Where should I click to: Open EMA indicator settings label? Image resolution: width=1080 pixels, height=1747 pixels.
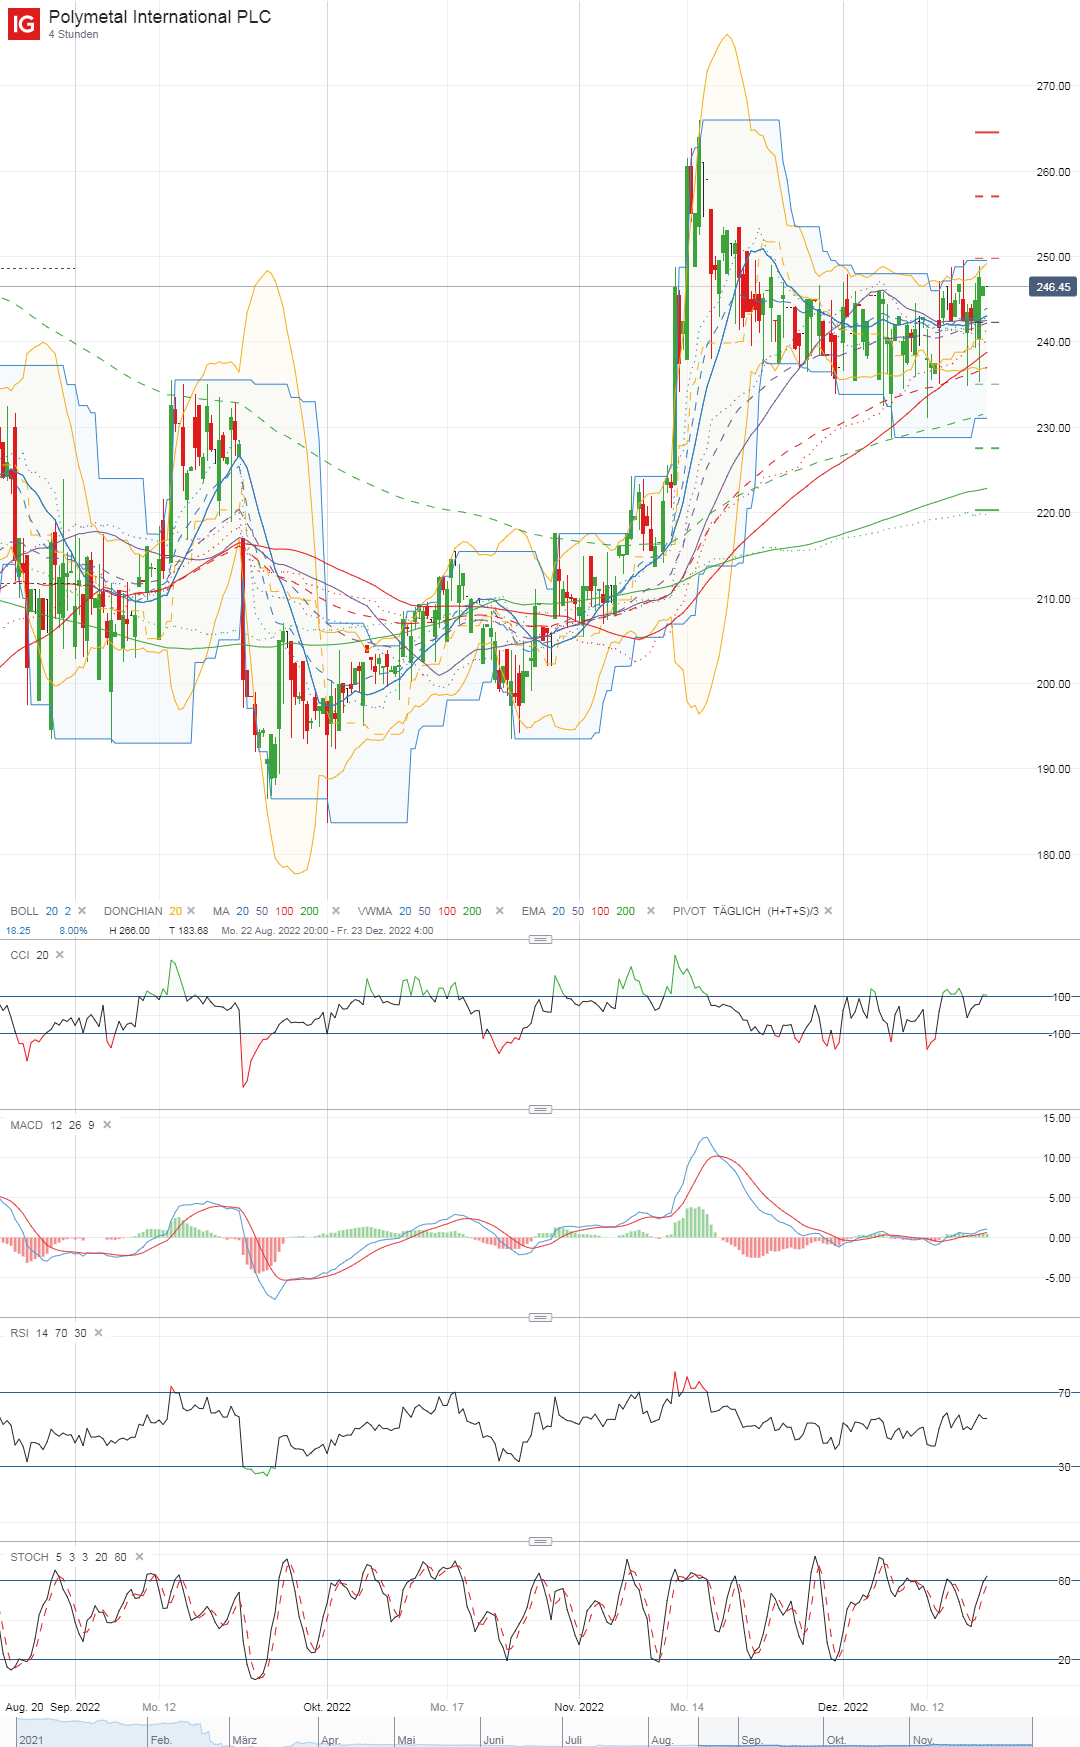pos(533,911)
